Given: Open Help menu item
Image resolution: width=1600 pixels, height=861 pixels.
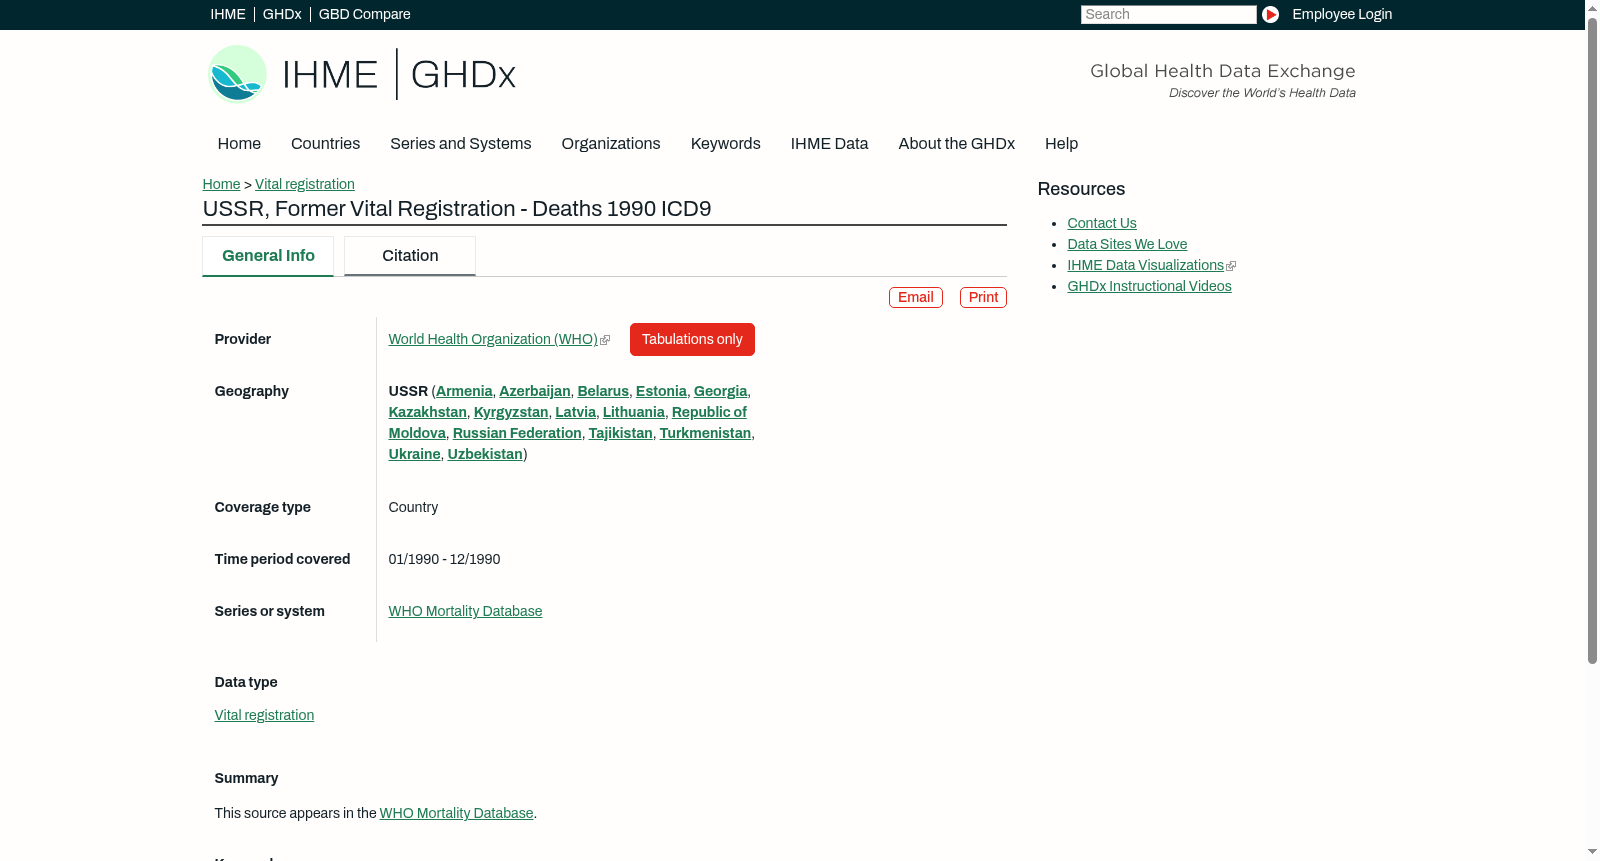Looking at the screenshot, I should pos(1061,144).
